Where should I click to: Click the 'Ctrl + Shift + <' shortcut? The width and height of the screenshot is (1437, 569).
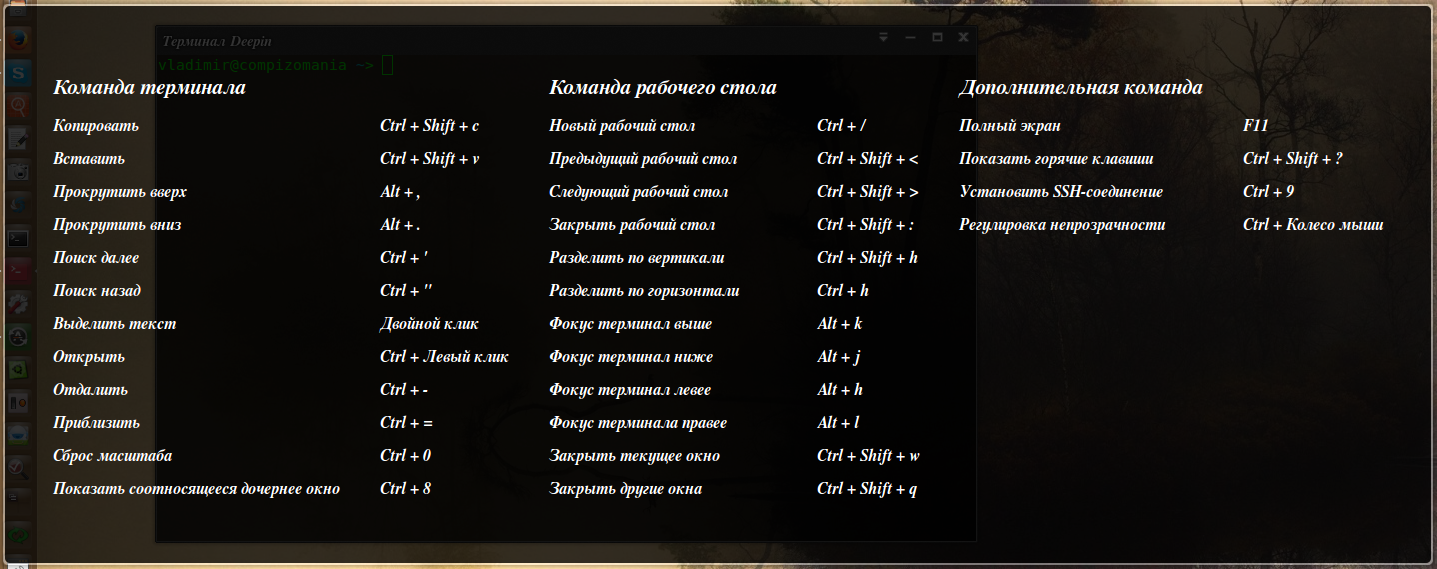pos(868,159)
